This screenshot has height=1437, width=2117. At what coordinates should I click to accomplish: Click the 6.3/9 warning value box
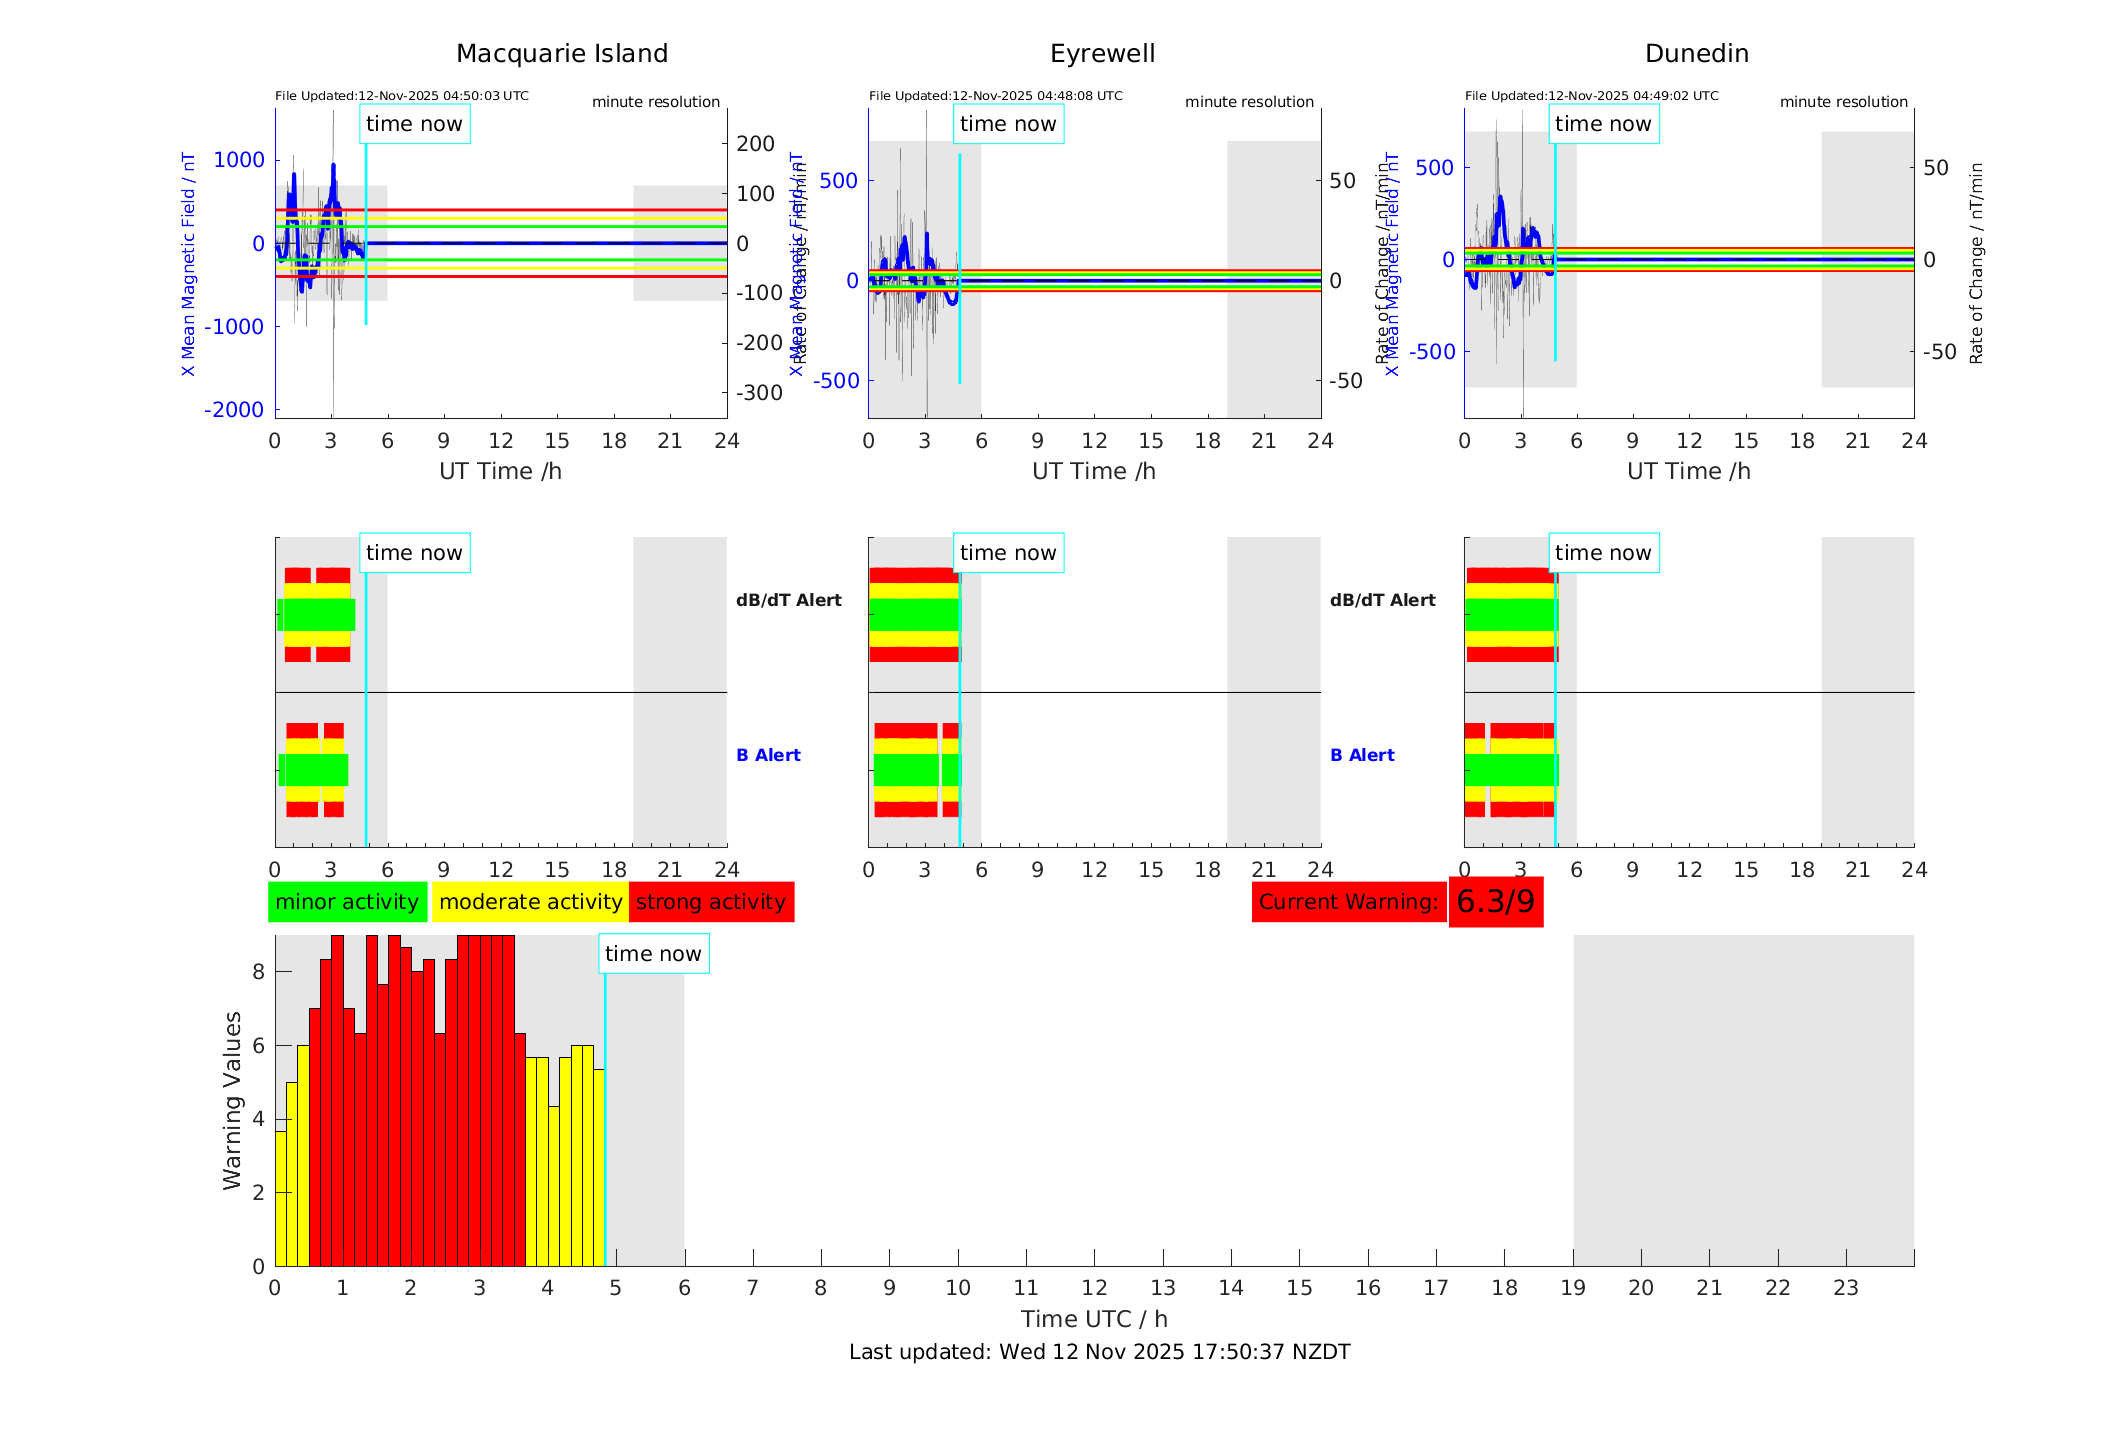[x=1495, y=902]
